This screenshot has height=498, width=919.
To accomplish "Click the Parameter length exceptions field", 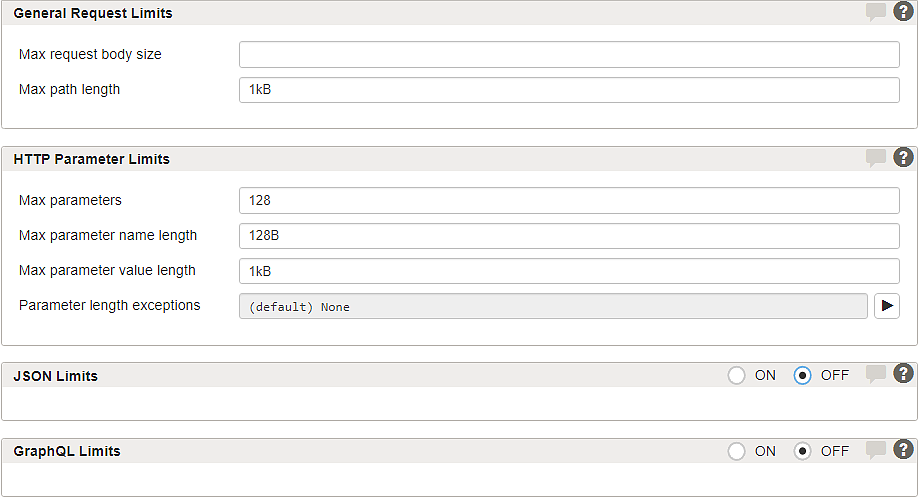I will click(x=553, y=306).
